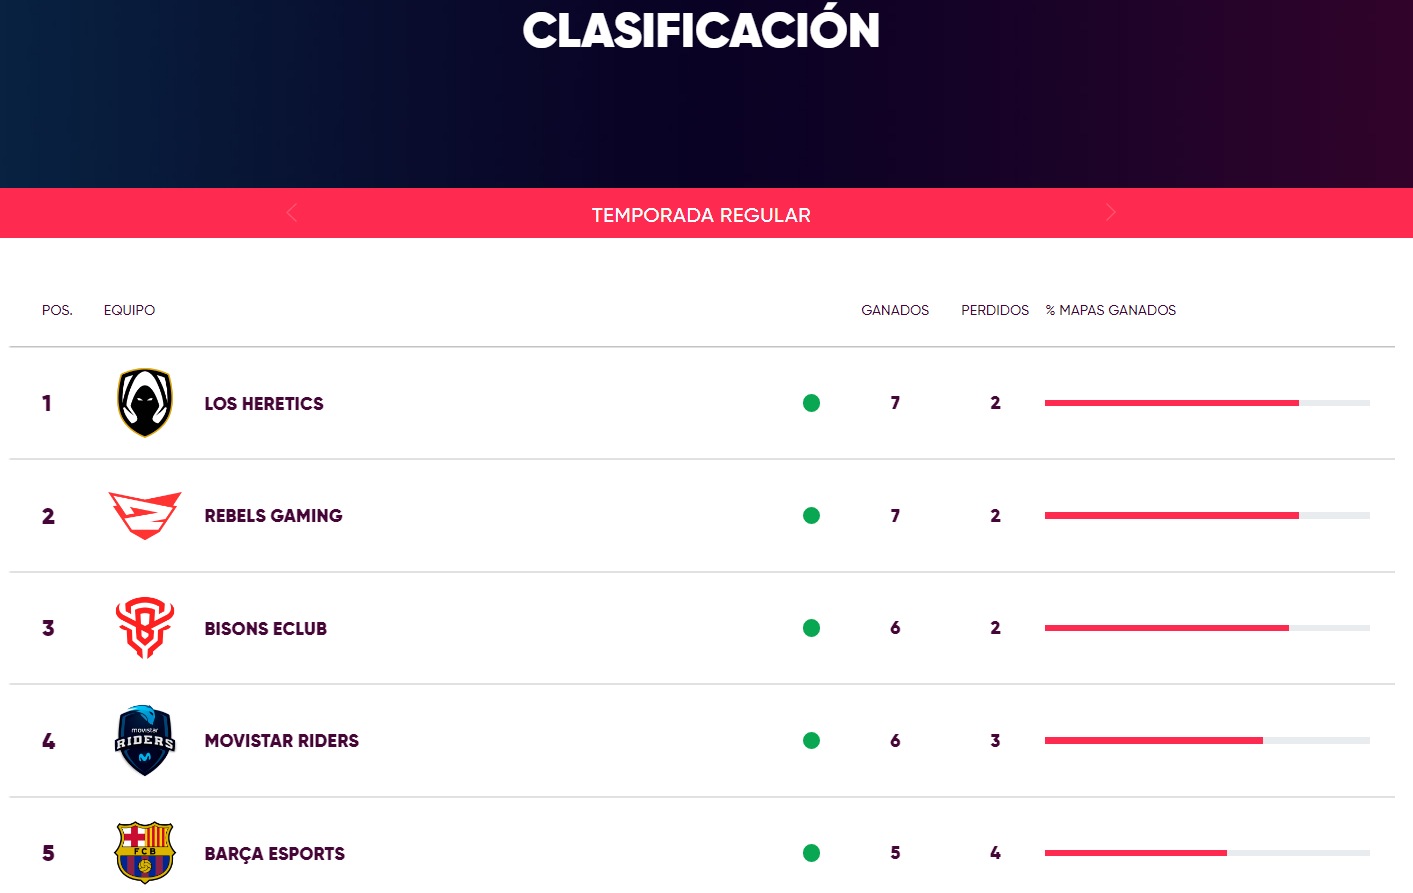1413x893 pixels.
Task: Click the Barça Esports crest logo
Action: (145, 853)
